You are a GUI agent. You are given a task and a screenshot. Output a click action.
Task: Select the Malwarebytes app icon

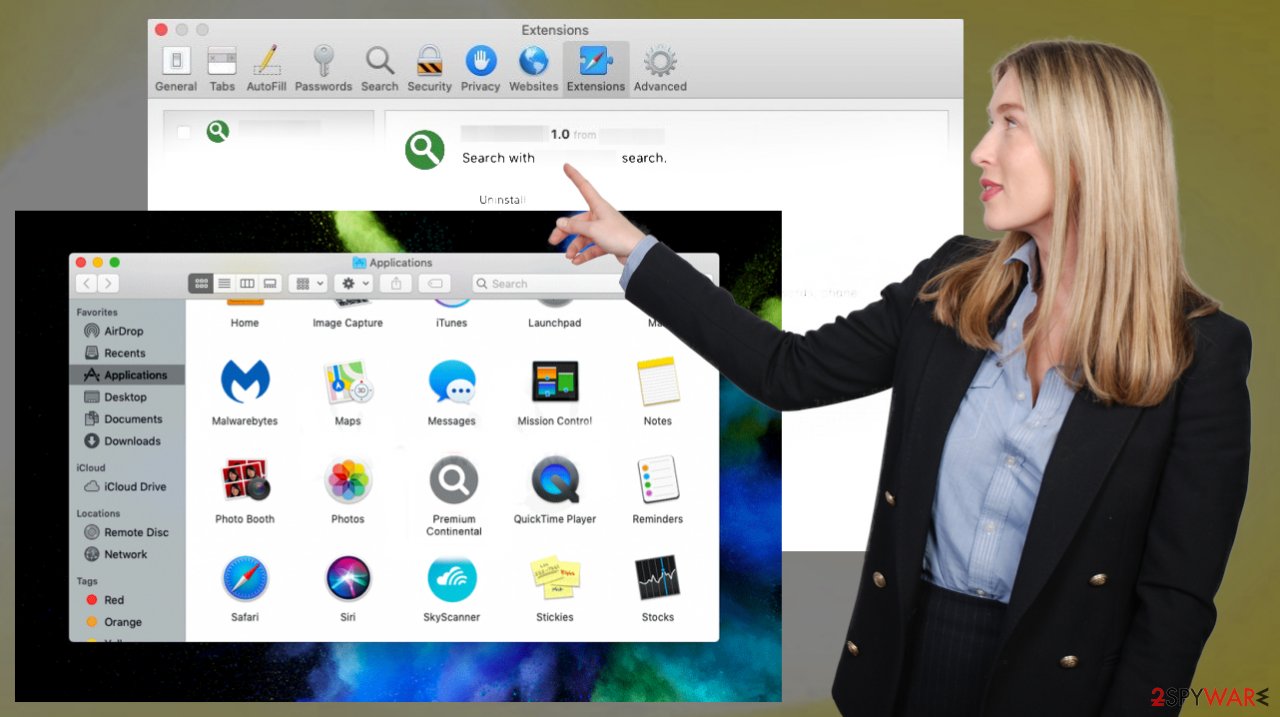point(245,382)
